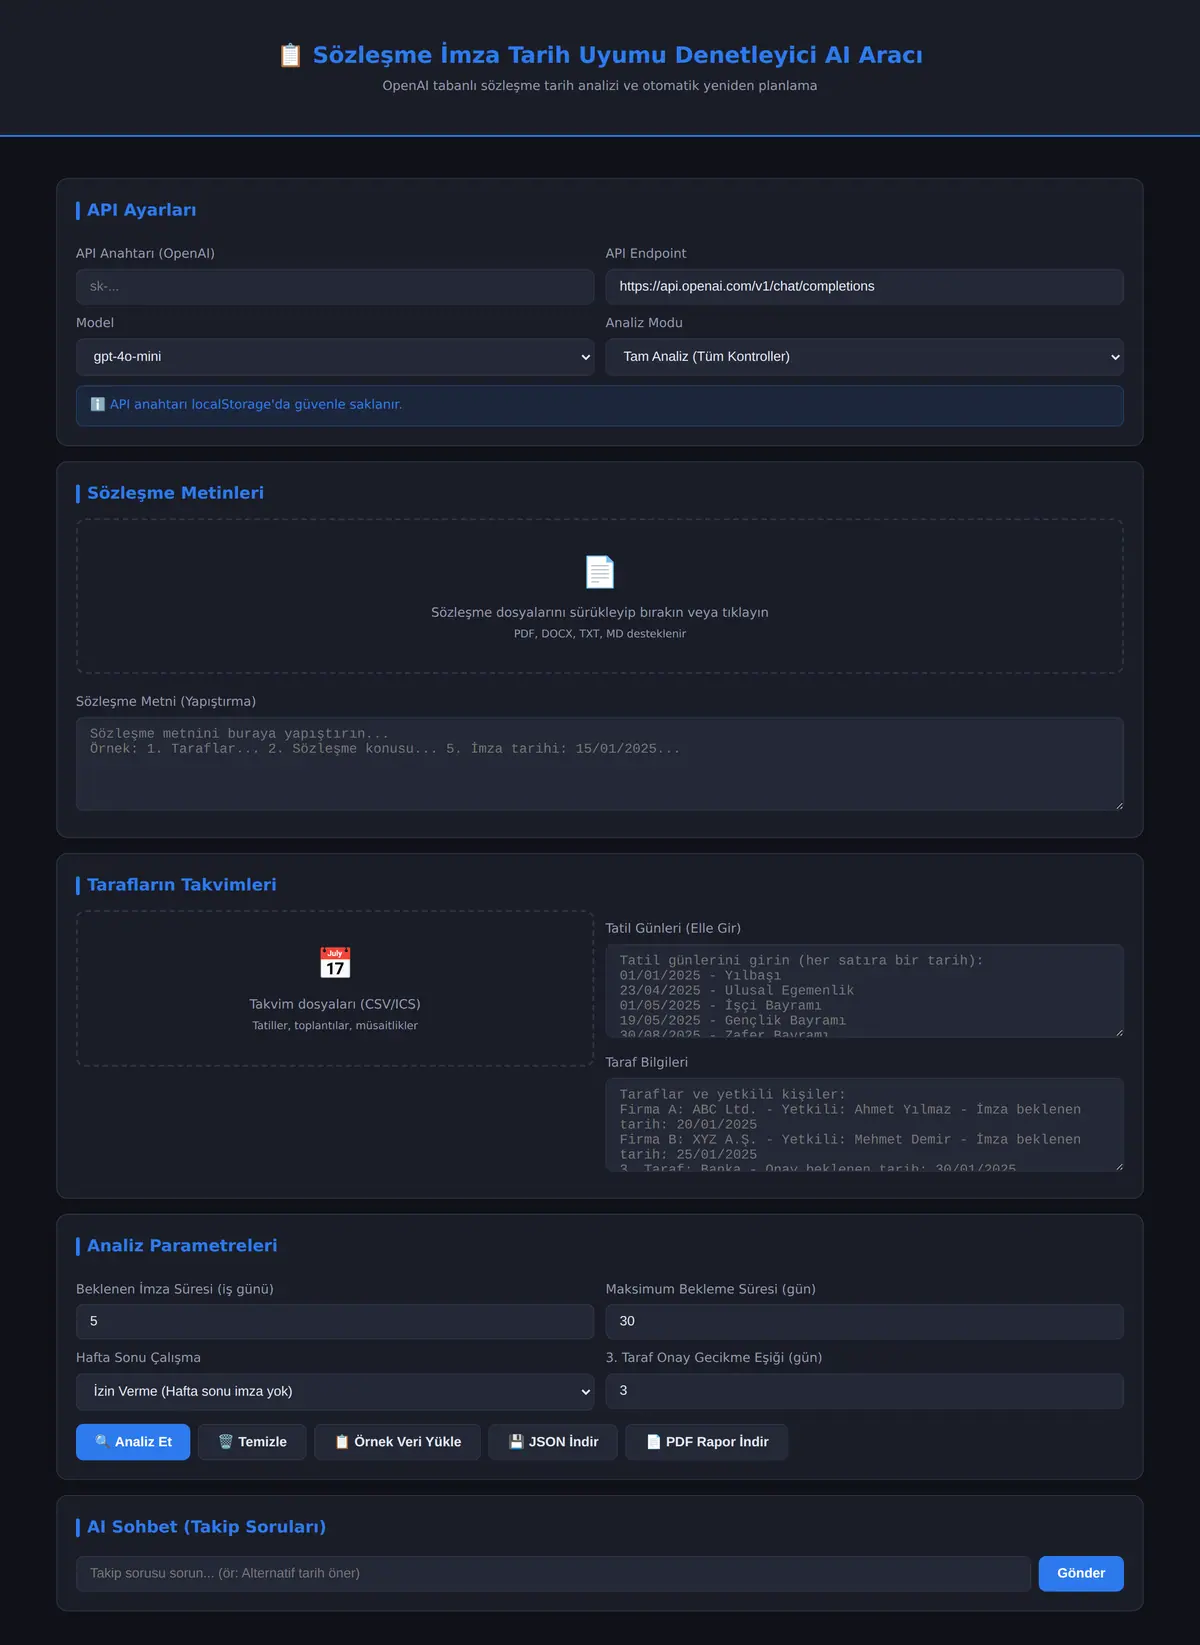Screen dimensions: 1200x1645
Task: Click the "Tatiller, toplantılar, müsaitlikler" hint text
Action: (x=335, y=1026)
